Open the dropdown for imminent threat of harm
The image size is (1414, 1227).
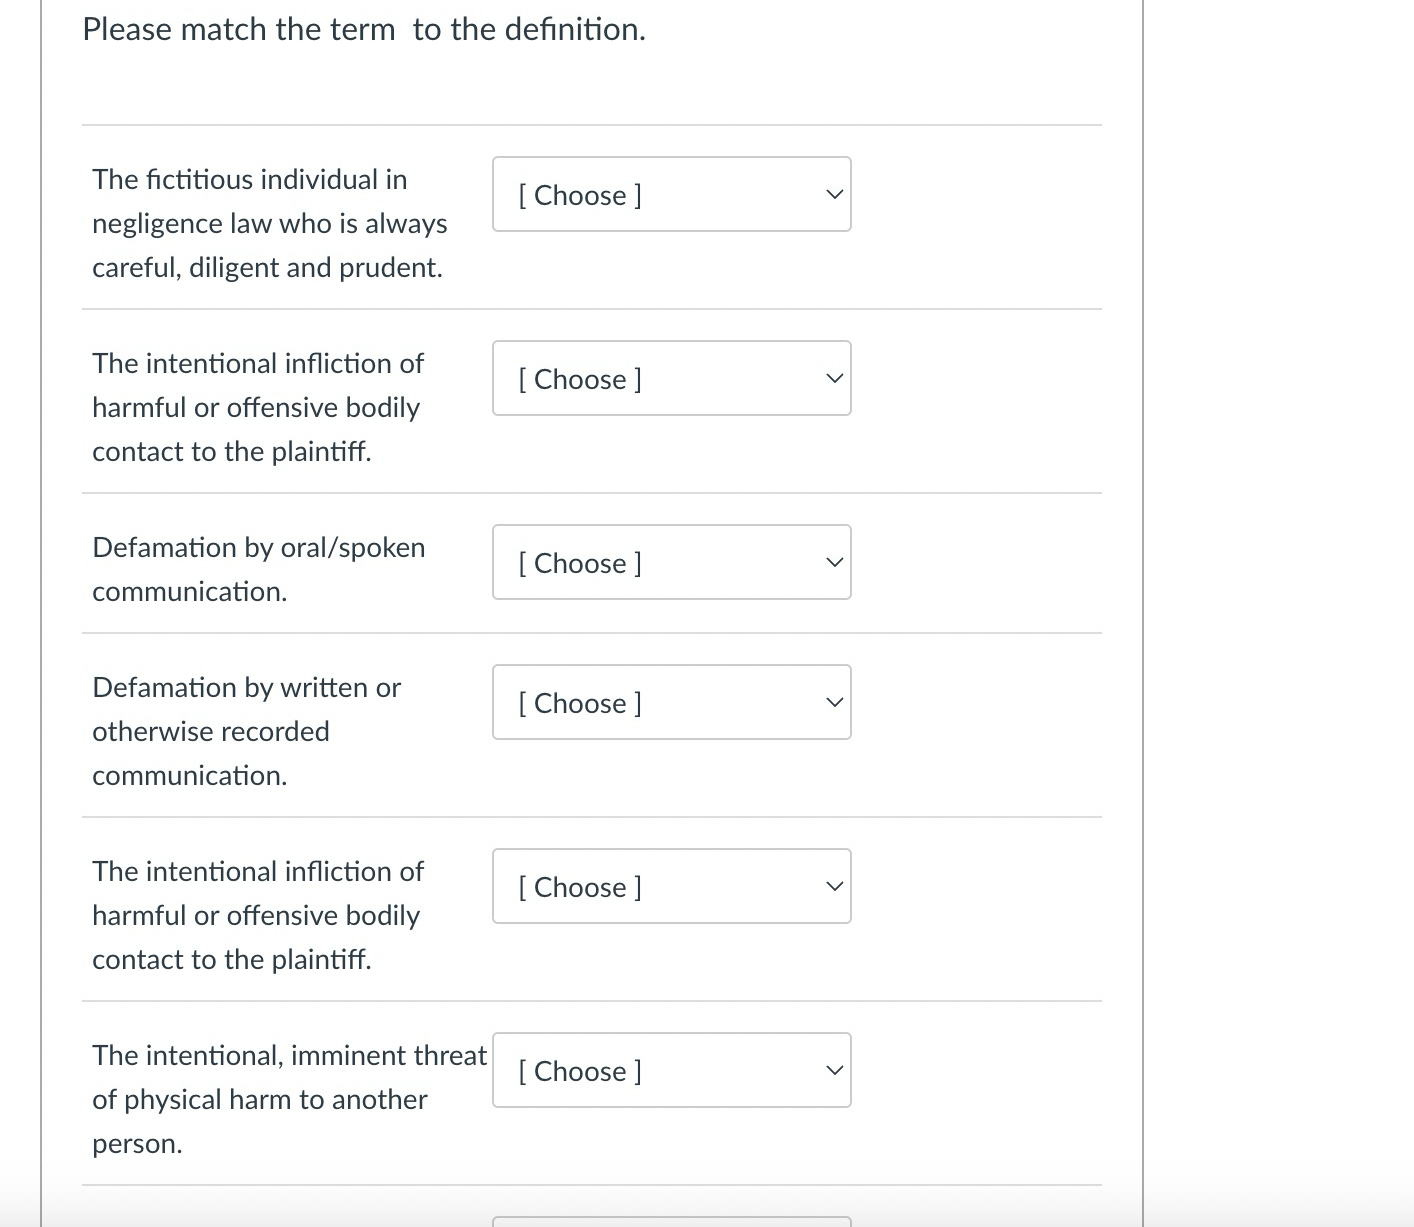pyautogui.click(x=671, y=1070)
